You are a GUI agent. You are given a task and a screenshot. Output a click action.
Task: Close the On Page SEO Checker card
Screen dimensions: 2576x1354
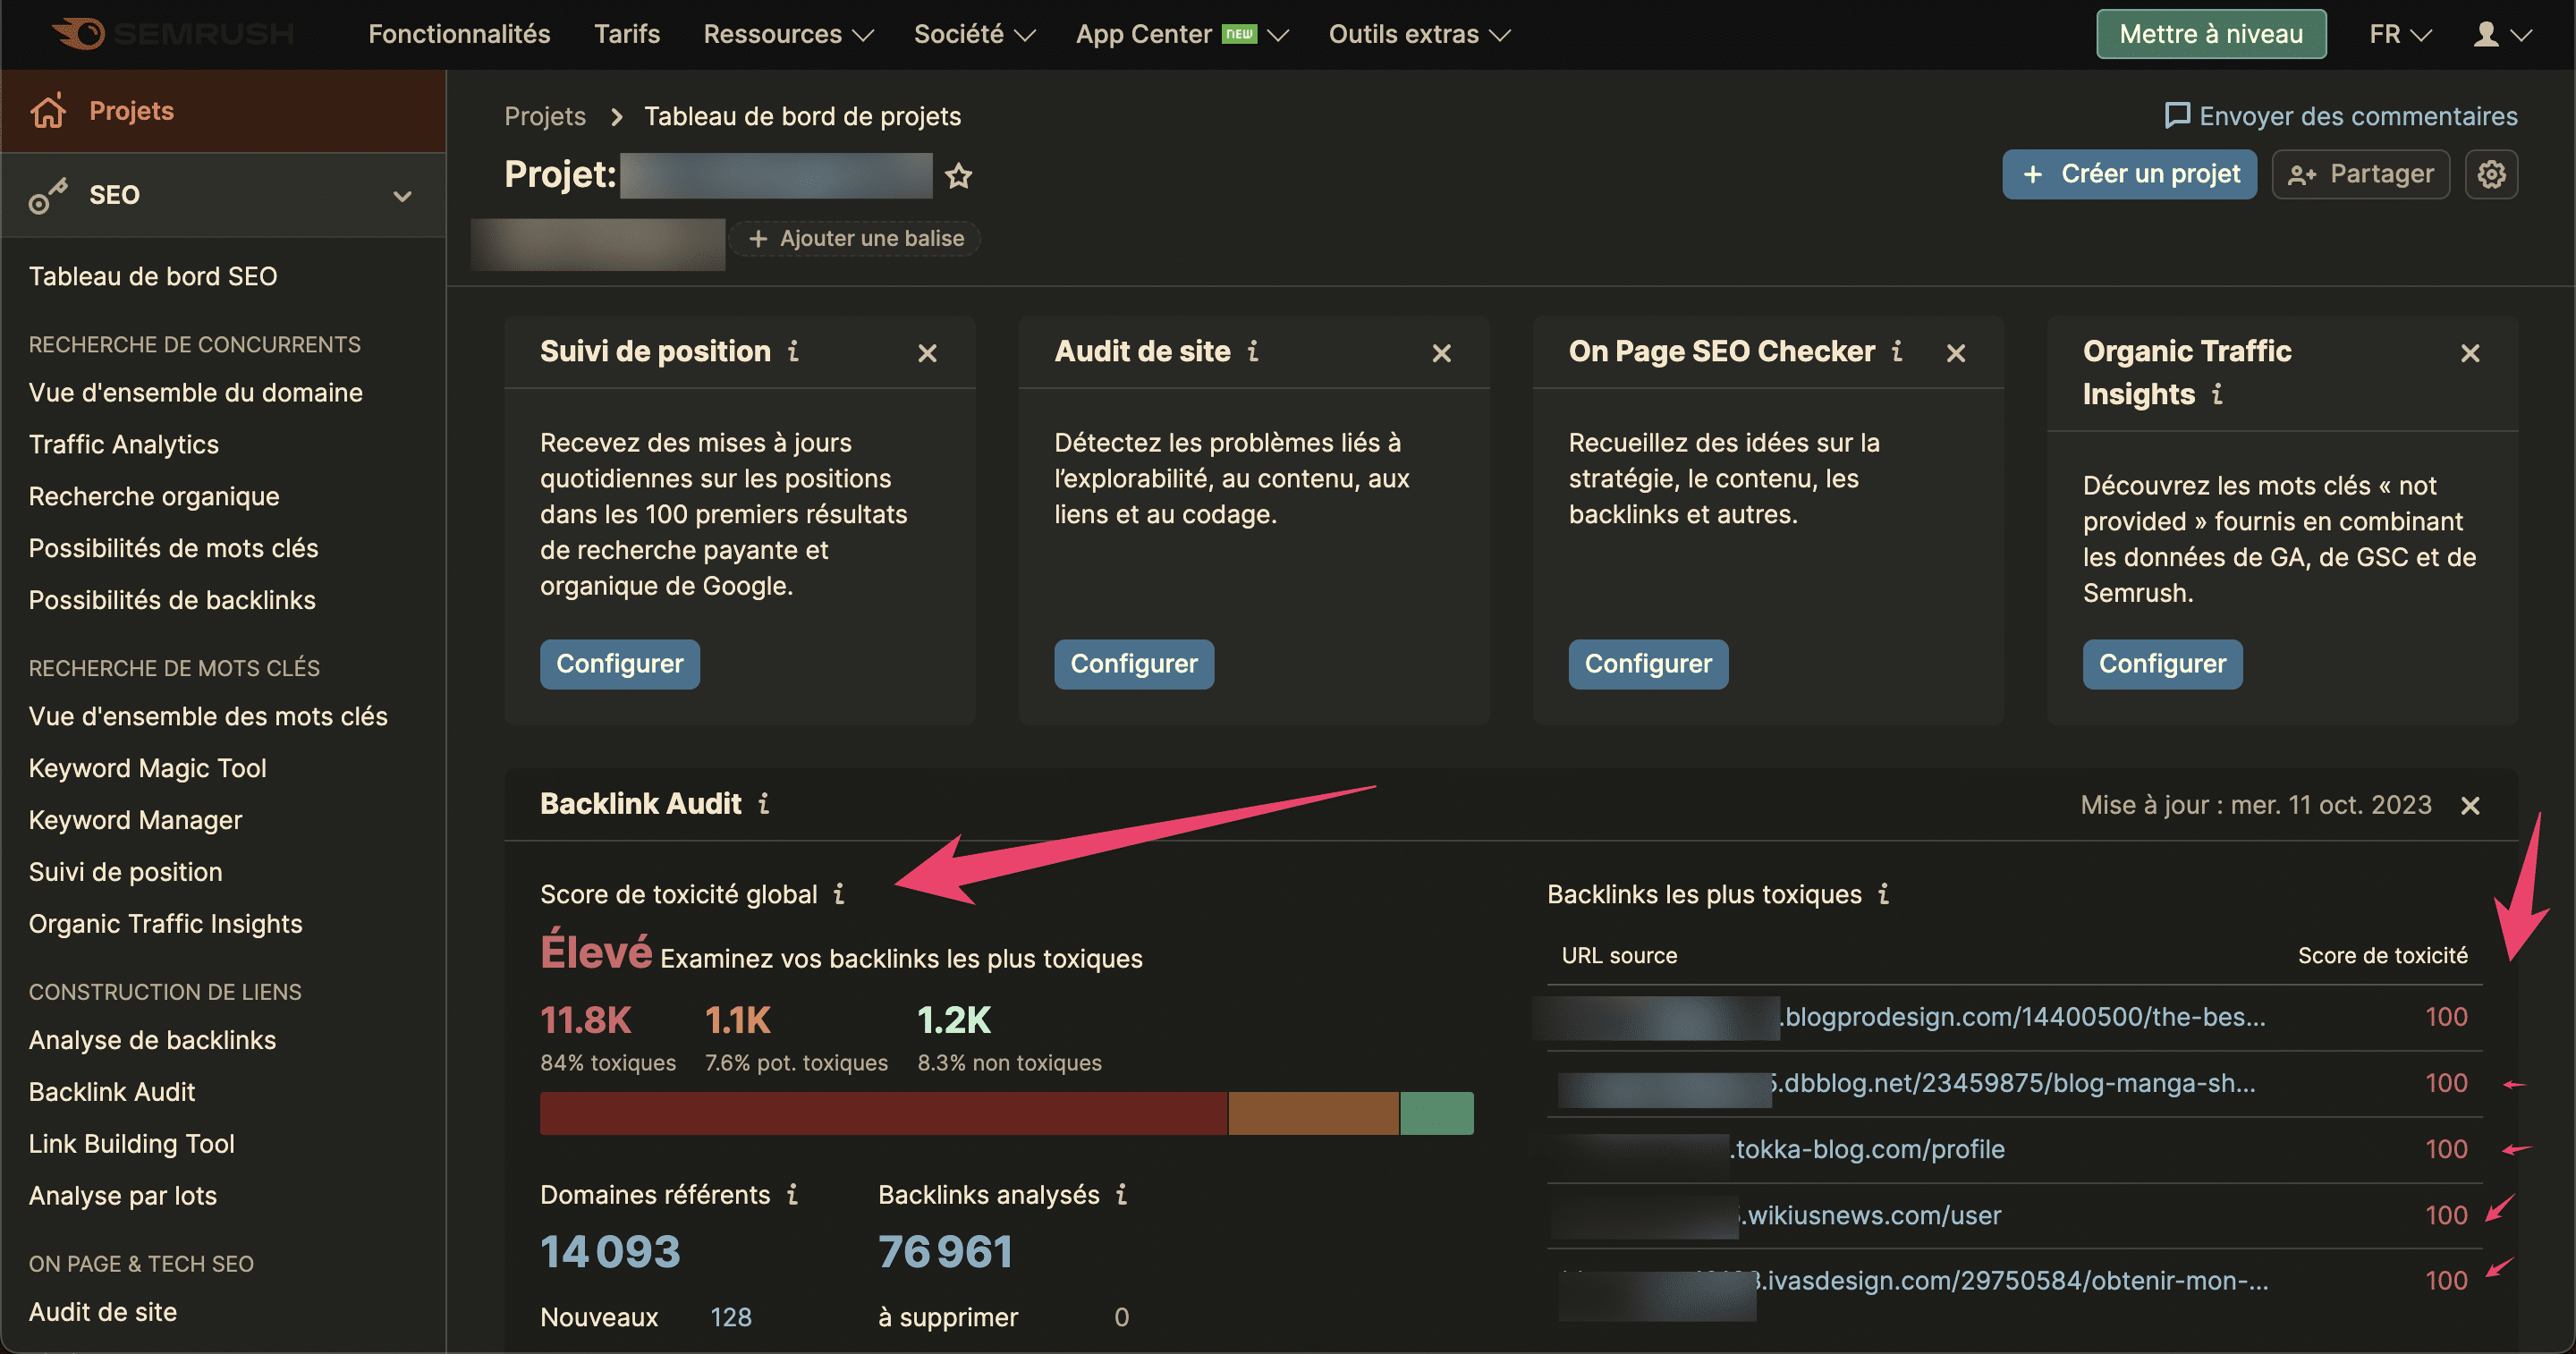[x=1956, y=353]
